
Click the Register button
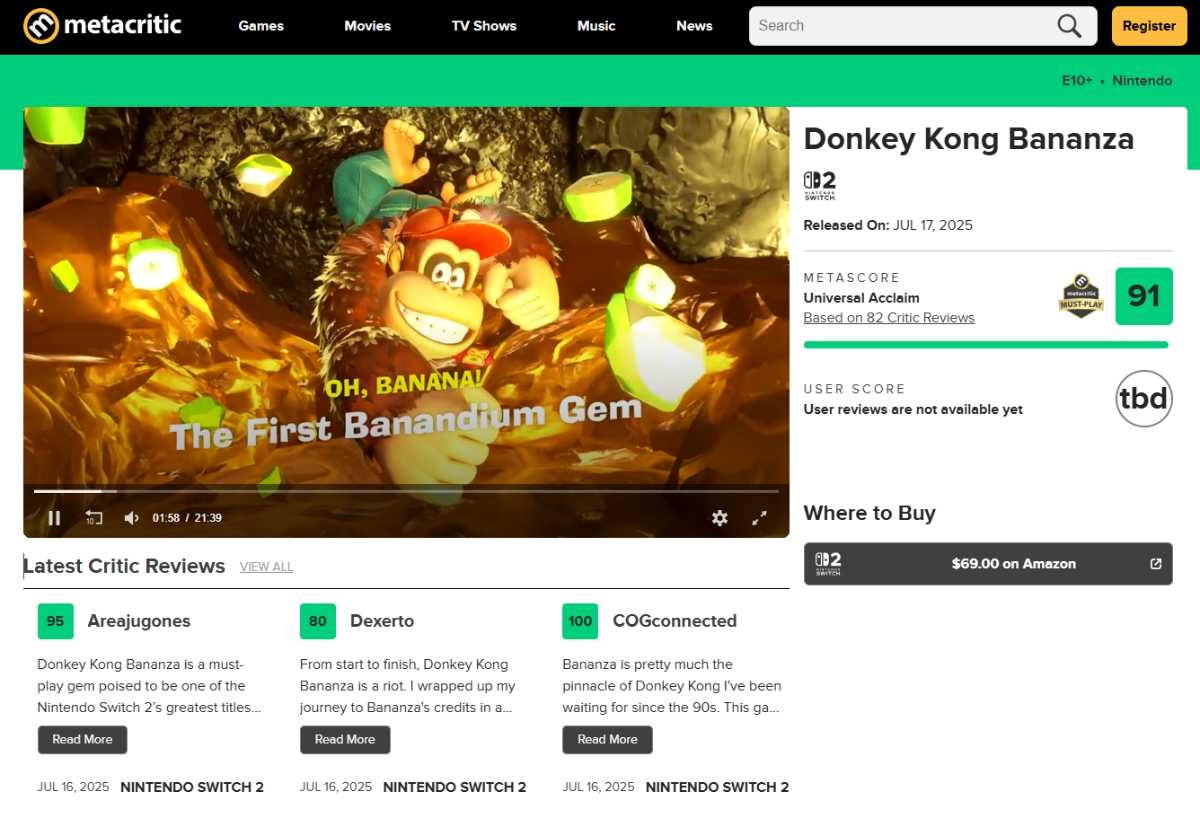(x=1148, y=26)
